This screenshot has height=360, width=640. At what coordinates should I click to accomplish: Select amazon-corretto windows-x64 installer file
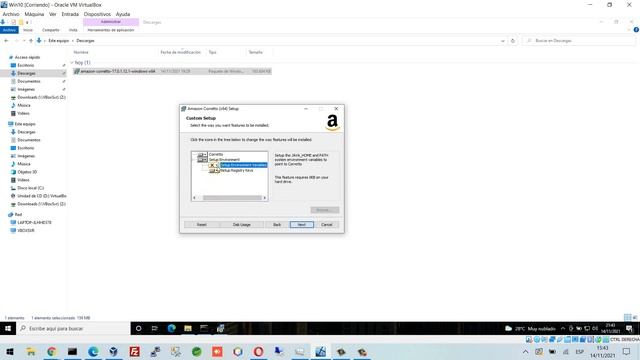click(172, 71)
